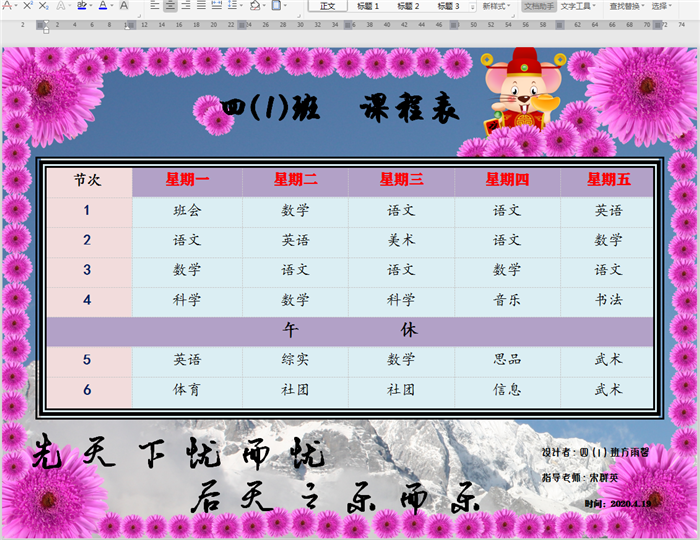Click the 星期三 table header cell
The height and width of the screenshot is (540, 700).
401,180
